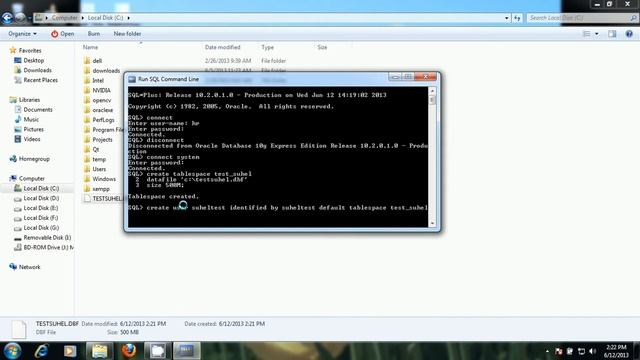640x360 pixels.
Task: Open the view options dropdown arrow
Action: point(596,34)
